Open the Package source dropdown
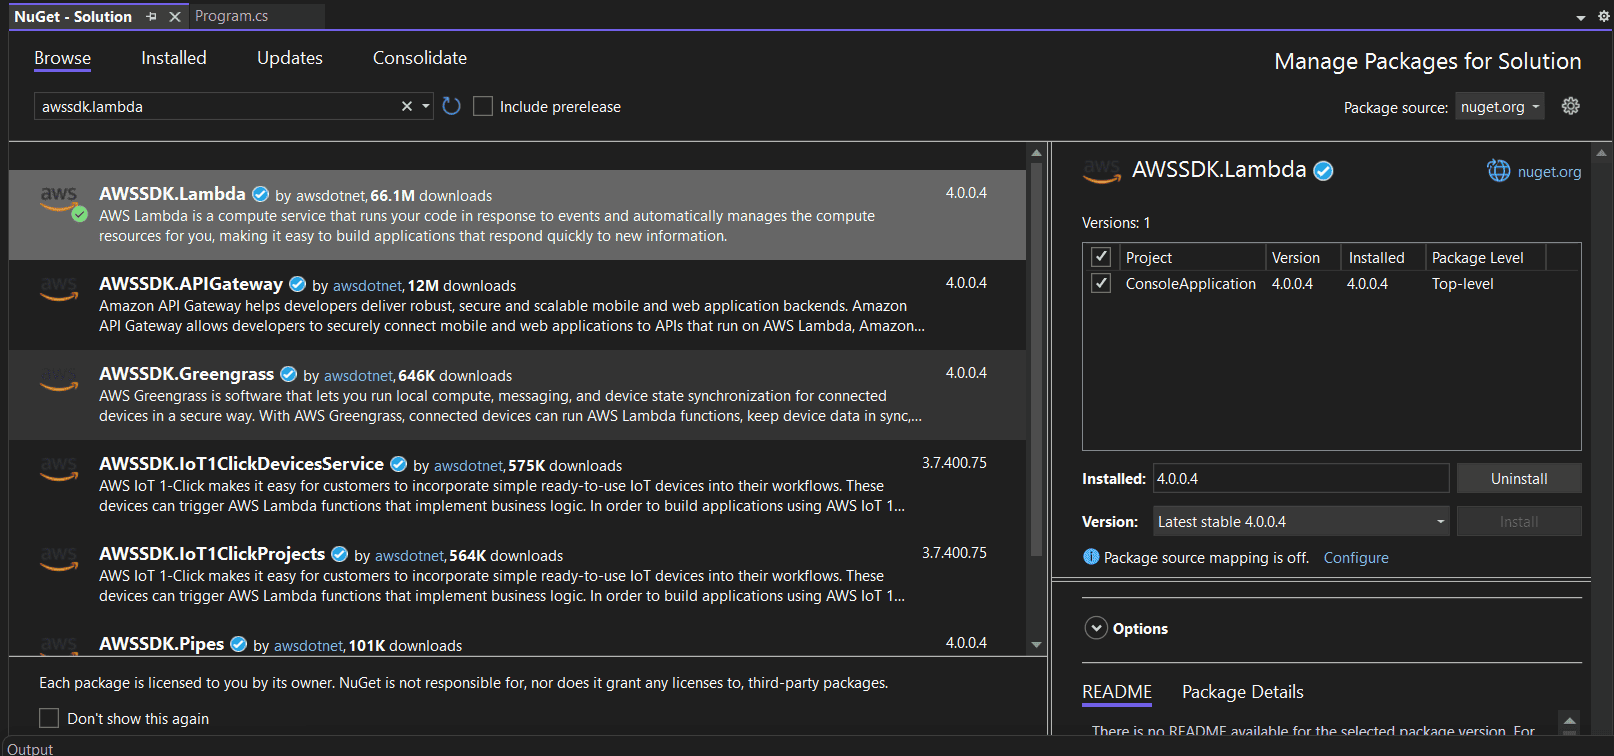Screen dimensions: 1614x756 (x=1499, y=106)
